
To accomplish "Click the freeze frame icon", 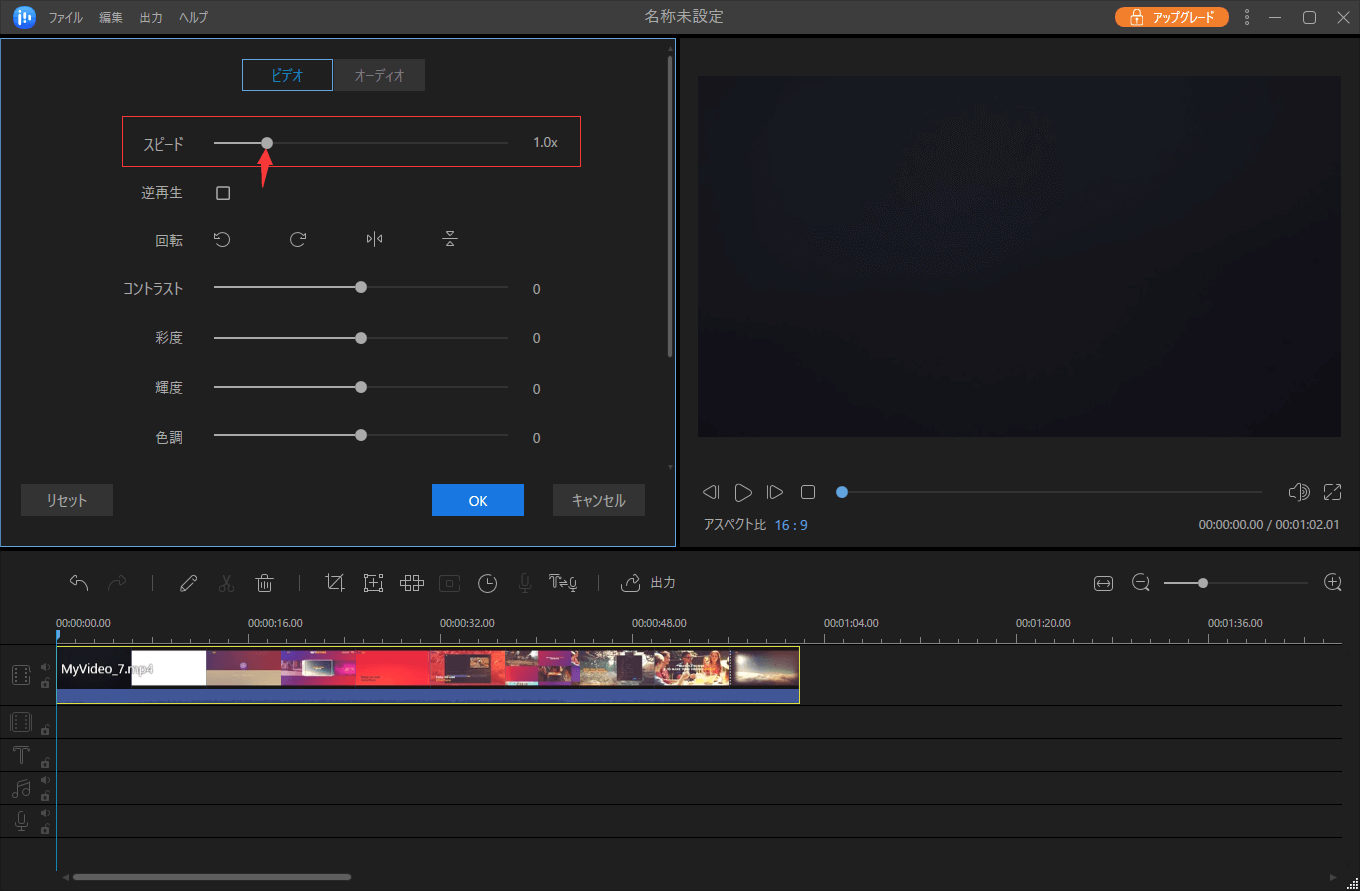I will [449, 583].
